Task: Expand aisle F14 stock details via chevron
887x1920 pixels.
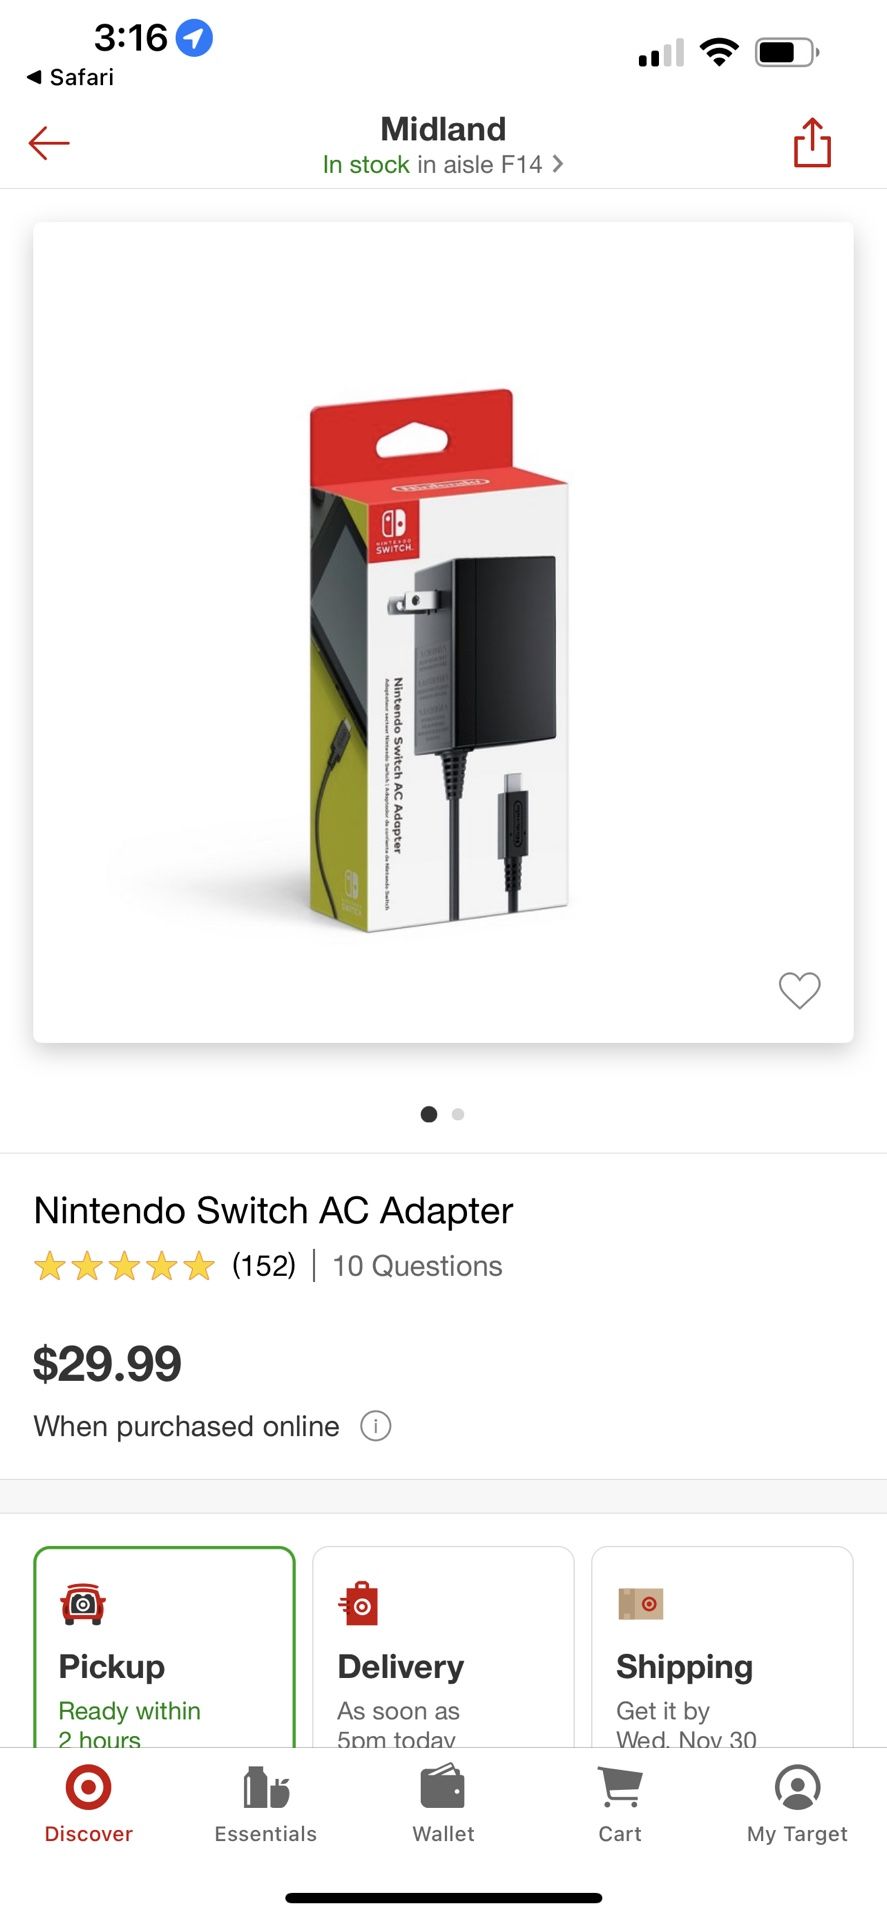Action: point(558,164)
